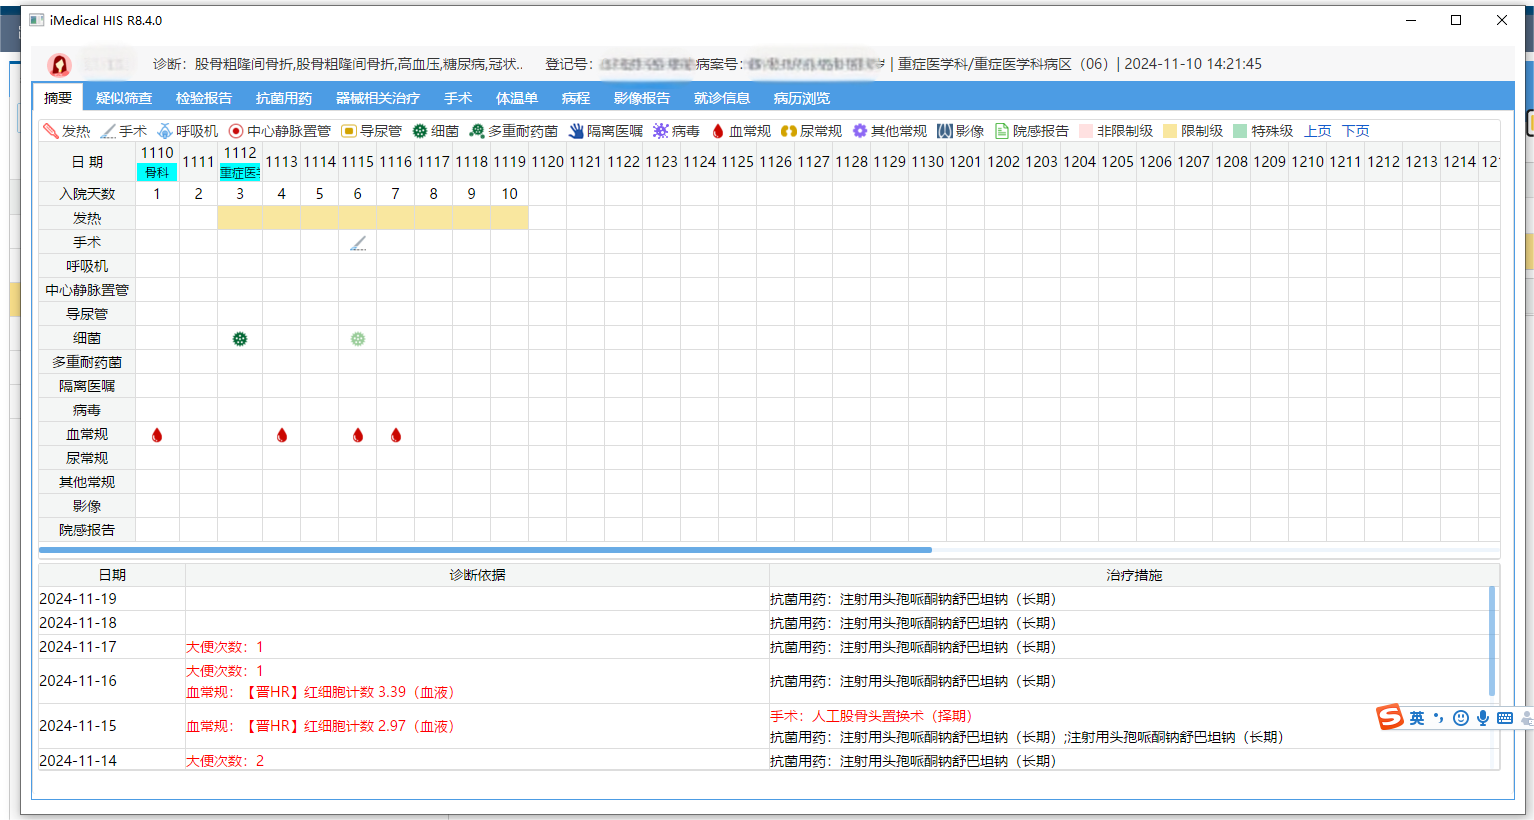Screen dimensions: 1534x820
Task: Open the 病历浏览 tab
Action: (x=802, y=98)
